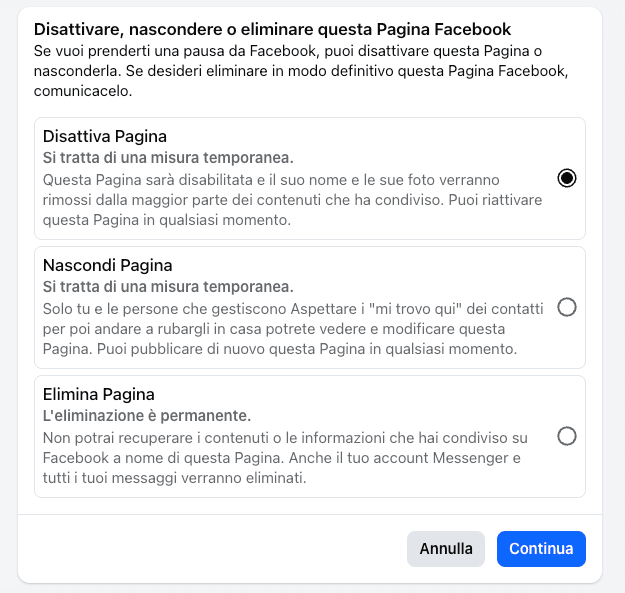Click the word "comunicacelo" in the intro text
625x593 pixels.
[82, 91]
